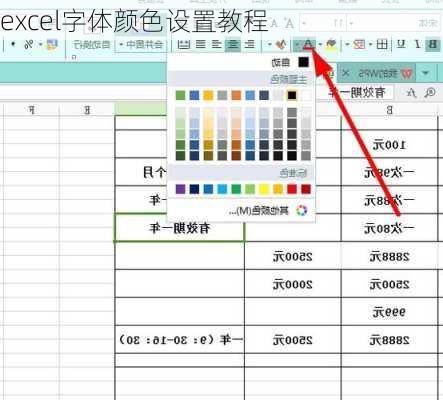The image size is (443, 400).
Task: Toggle Bold formatting button
Action: 432,44
